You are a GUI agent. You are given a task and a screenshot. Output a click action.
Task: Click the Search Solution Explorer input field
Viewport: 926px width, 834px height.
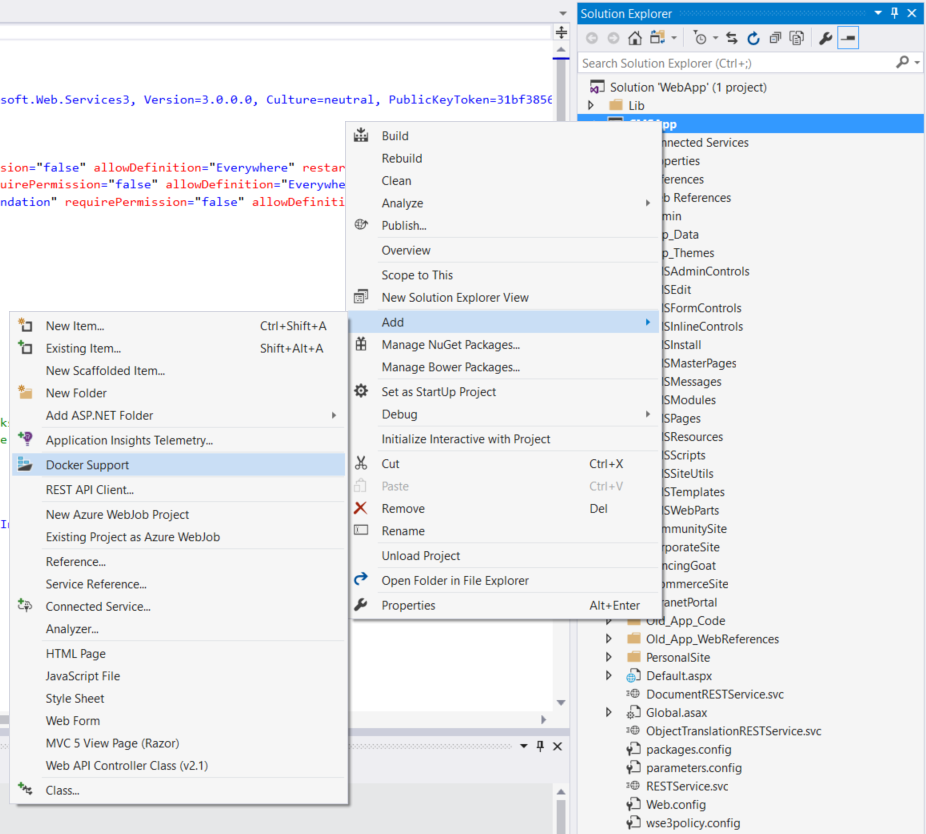click(735, 63)
